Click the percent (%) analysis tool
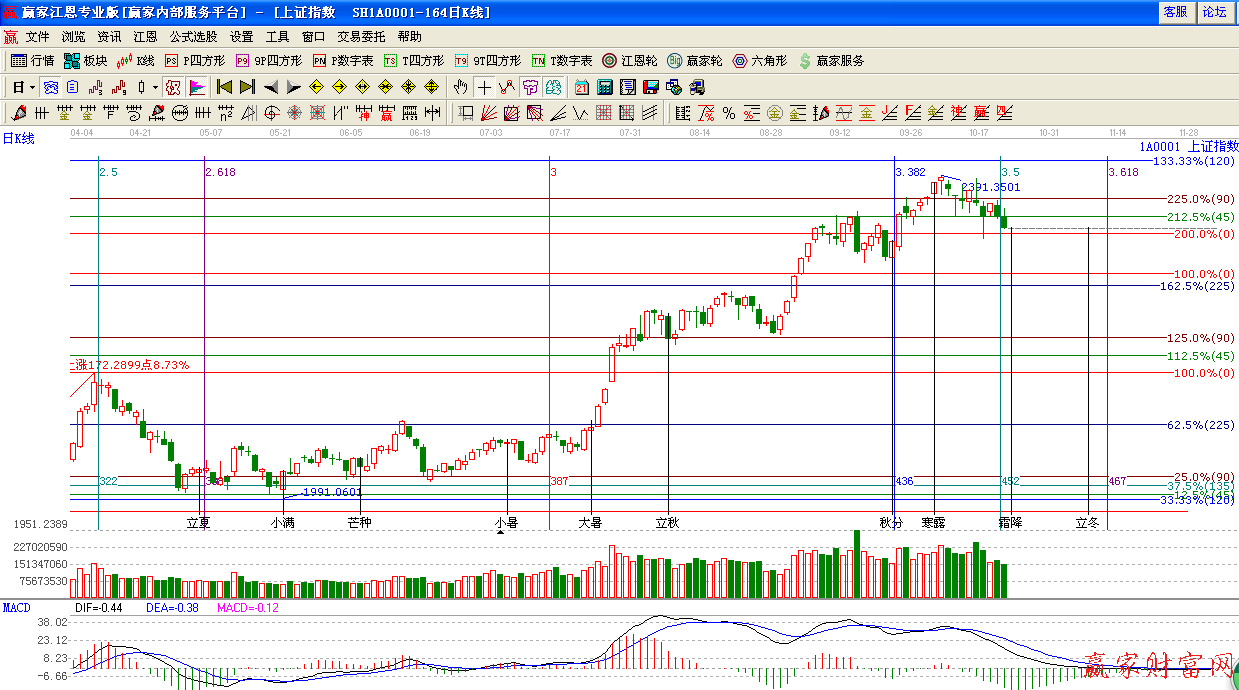The width and height of the screenshot is (1239, 690). point(729,113)
